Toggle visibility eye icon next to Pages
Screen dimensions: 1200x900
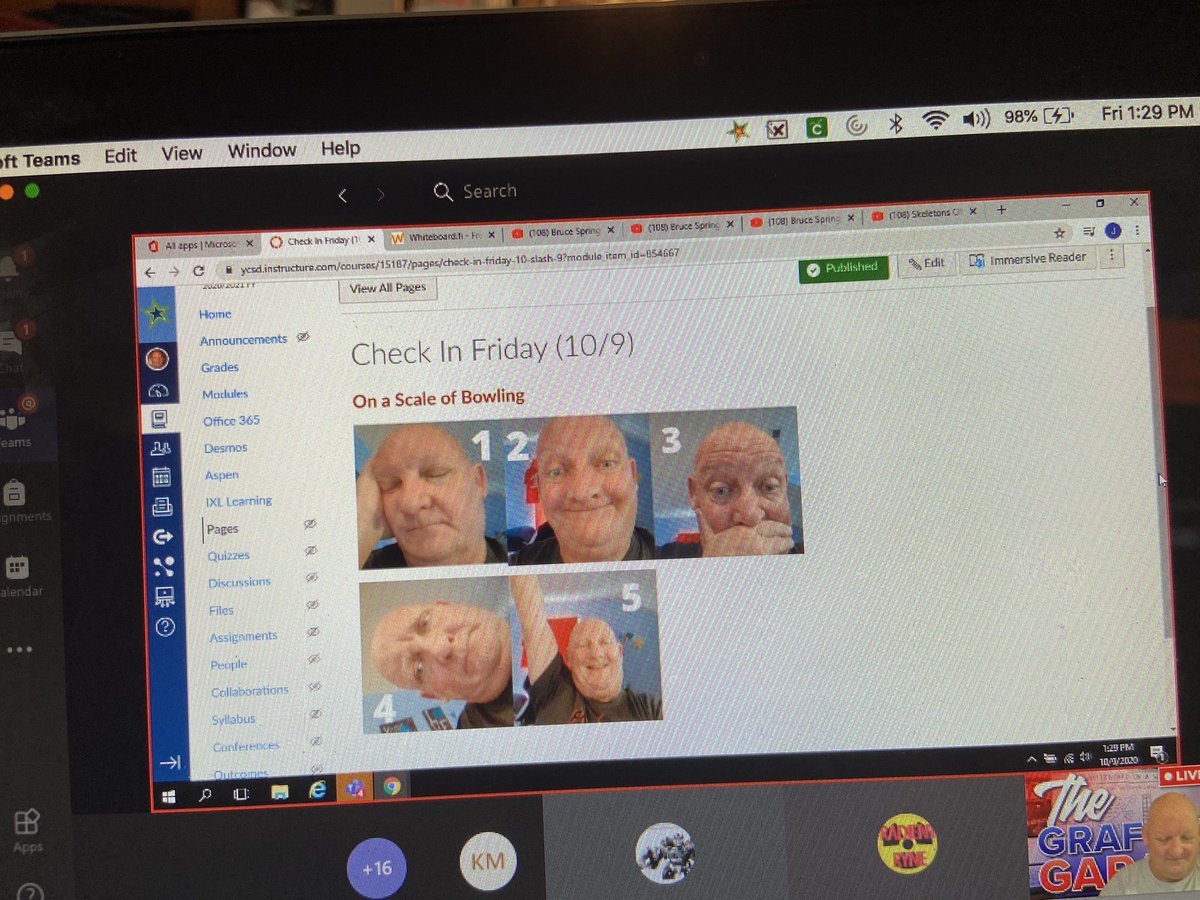(310, 524)
